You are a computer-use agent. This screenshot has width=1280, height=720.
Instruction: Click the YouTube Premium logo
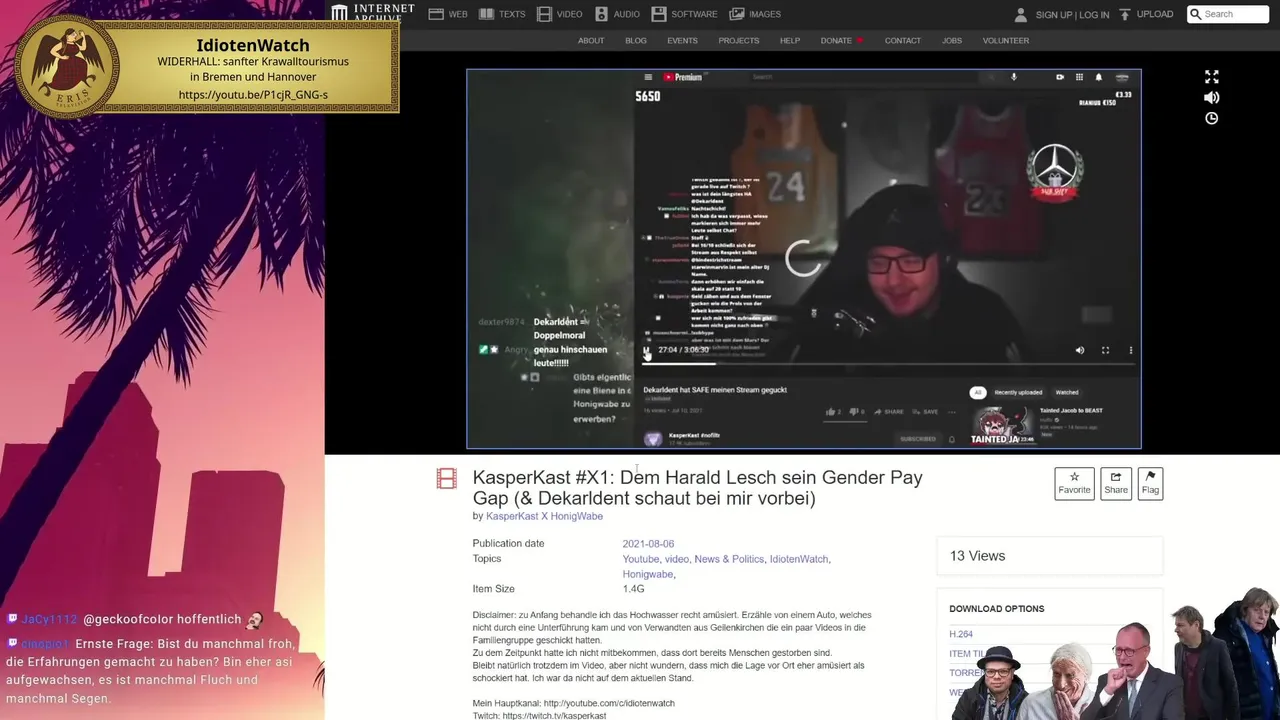pyautogui.click(x=682, y=77)
